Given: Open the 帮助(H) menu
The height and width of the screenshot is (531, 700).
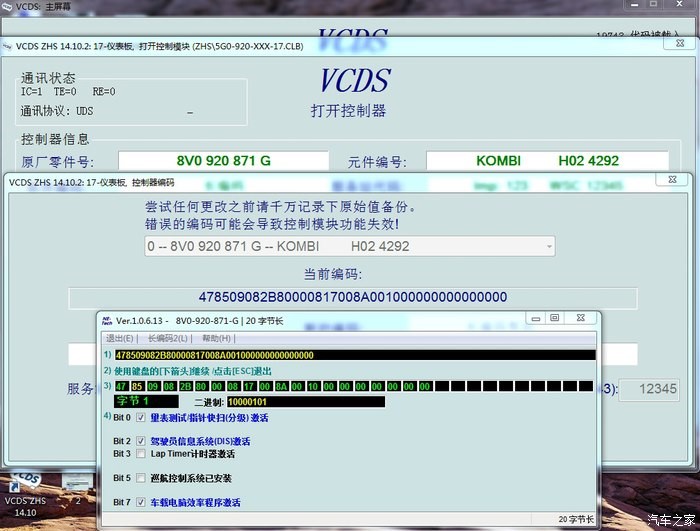Looking at the screenshot, I should (216, 339).
